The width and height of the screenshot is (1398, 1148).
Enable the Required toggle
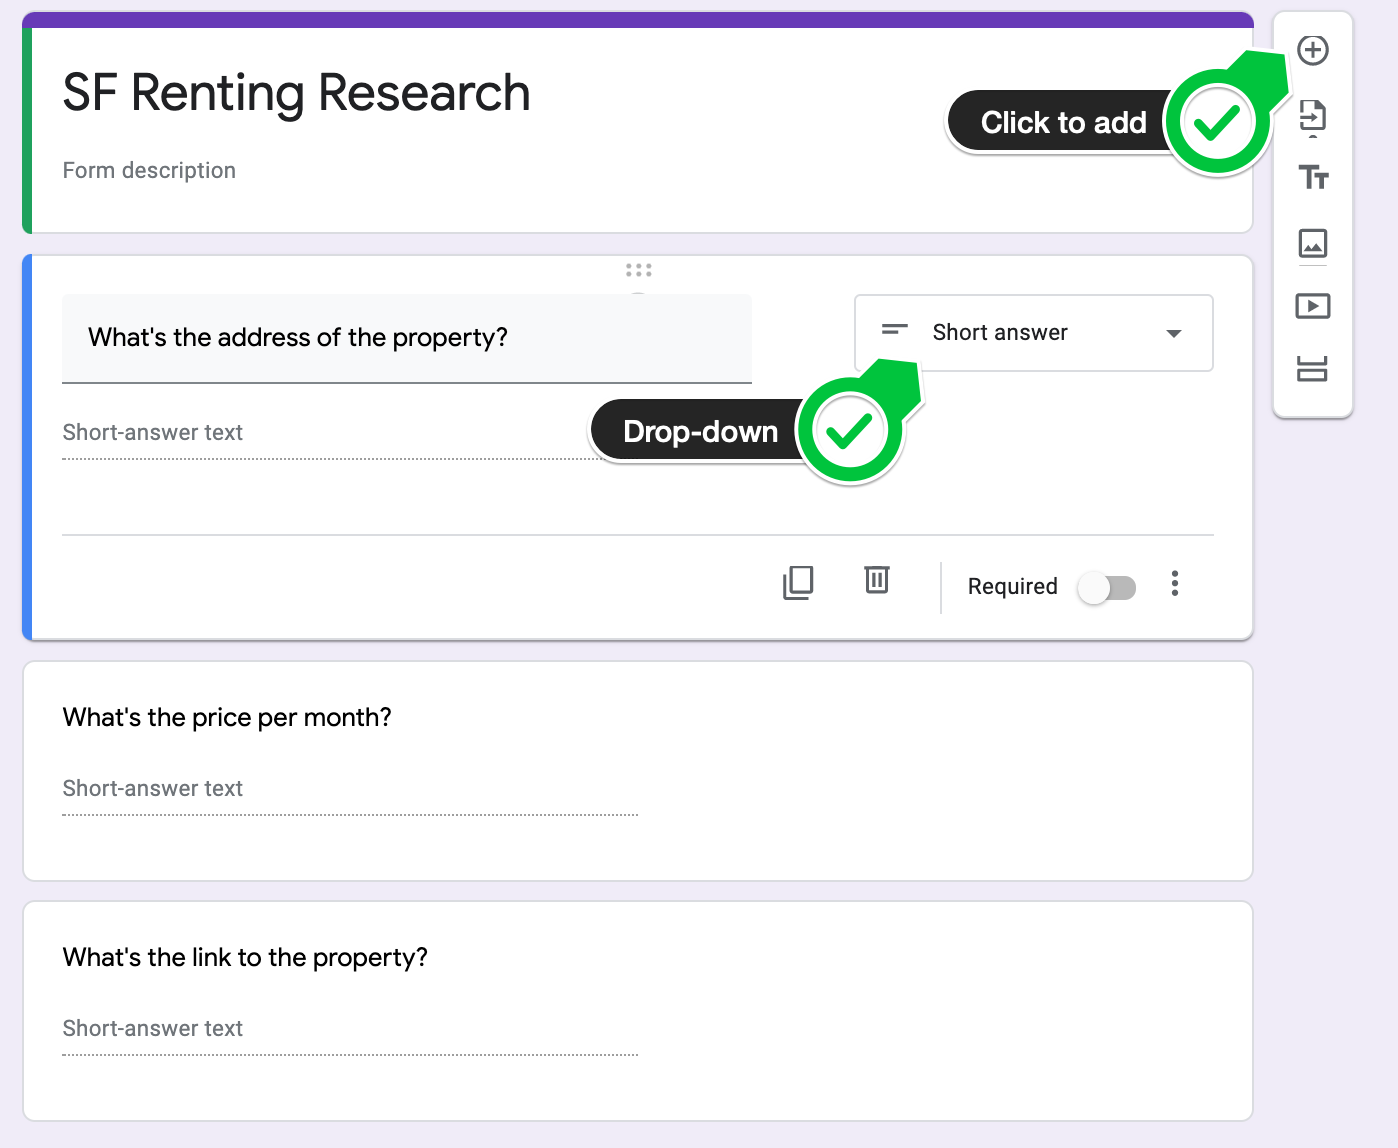tap(1106, 589)
